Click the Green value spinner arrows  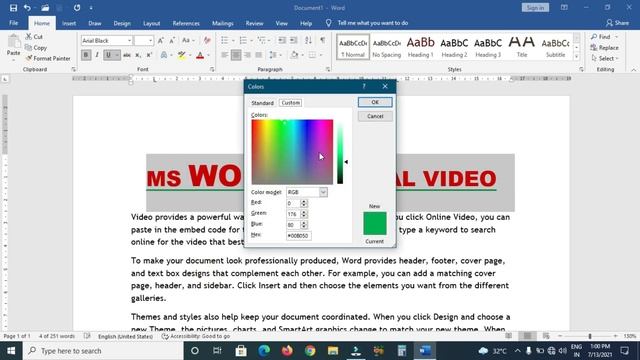(x=303, y=214)
